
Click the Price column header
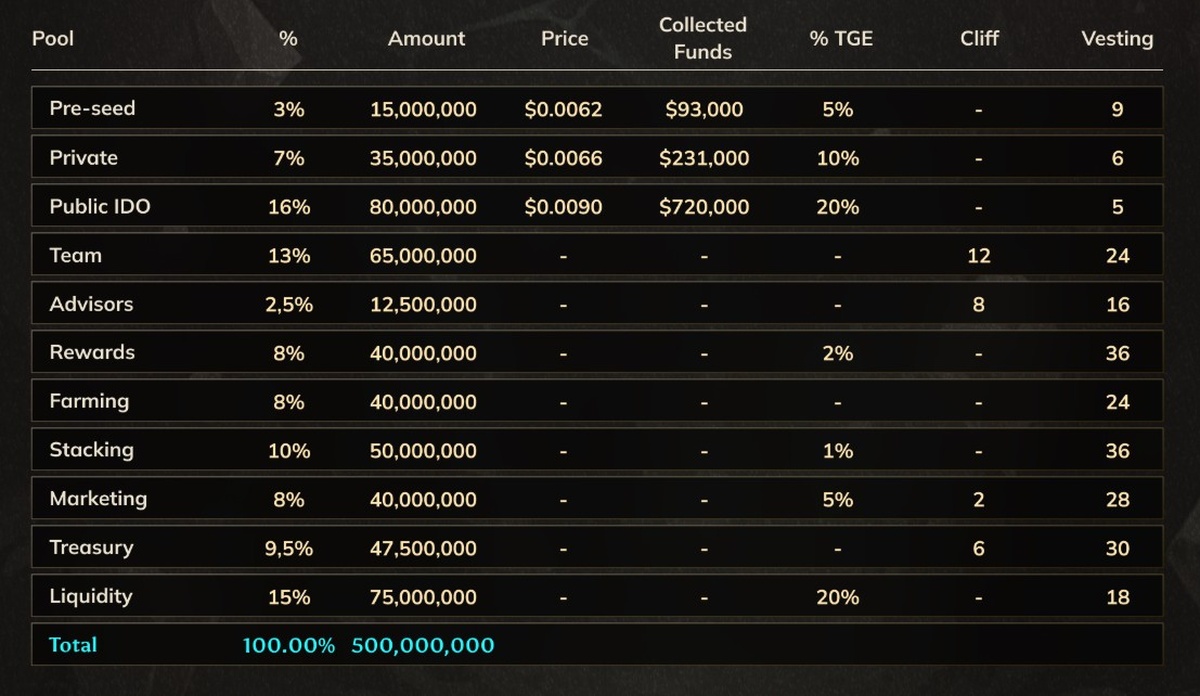click(564, 39)
